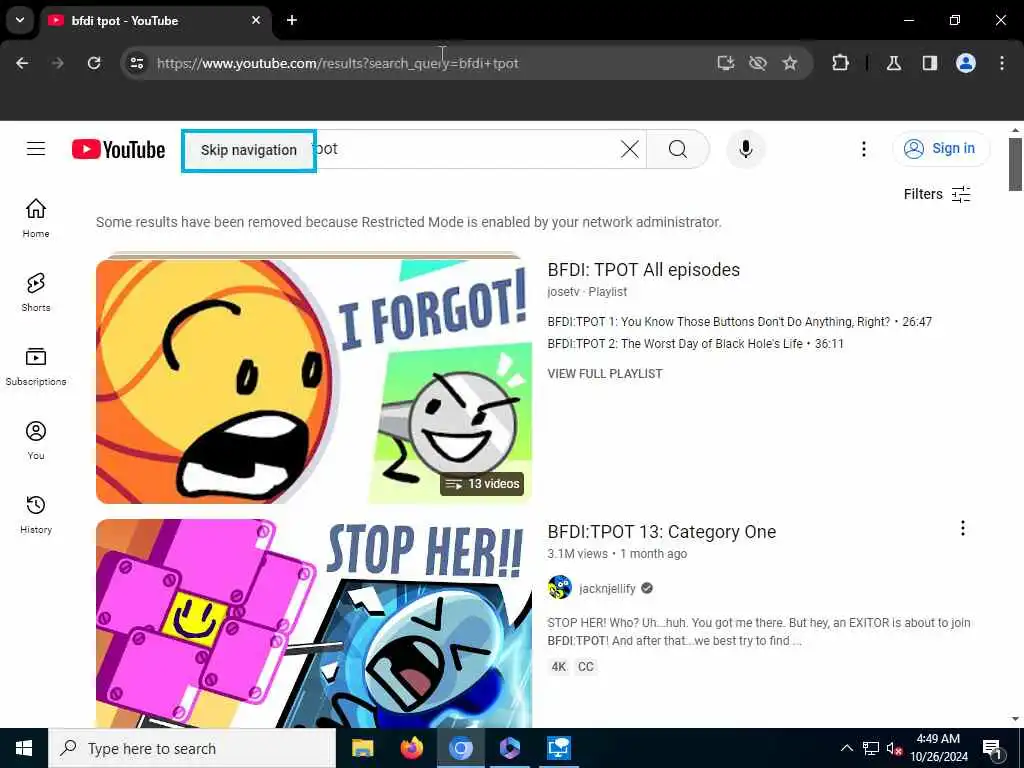Open Subscriptions in the sidebar
The image size is (1024, 768).
36,366
